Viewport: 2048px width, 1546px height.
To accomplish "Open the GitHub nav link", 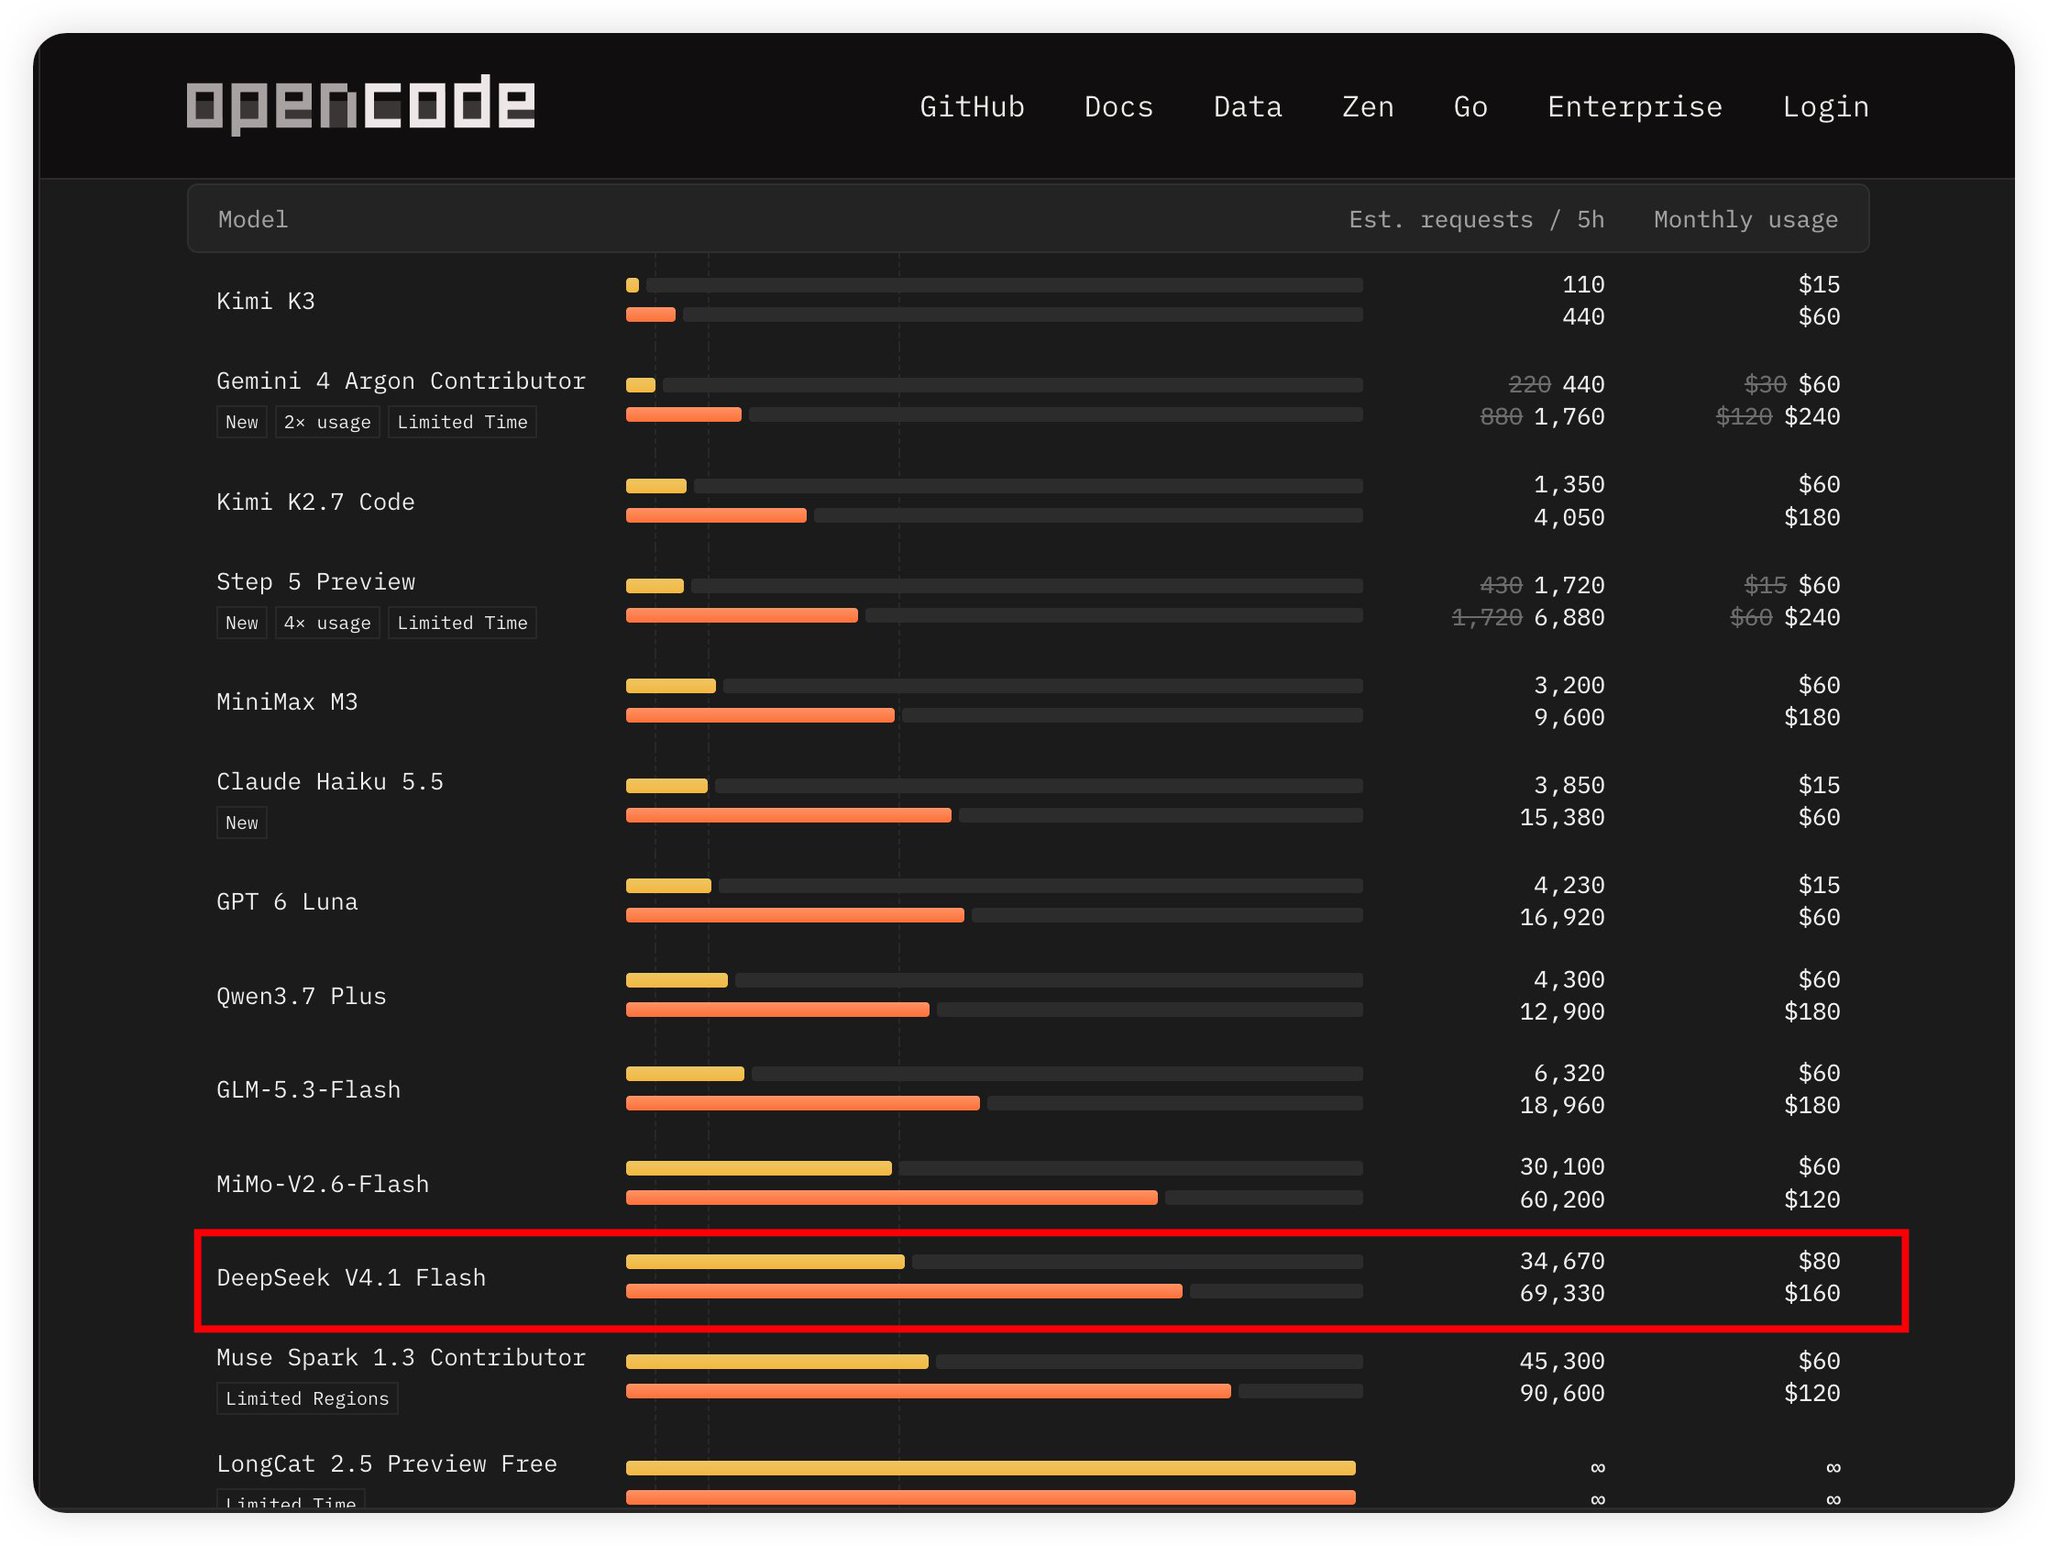I will [972, 107].
